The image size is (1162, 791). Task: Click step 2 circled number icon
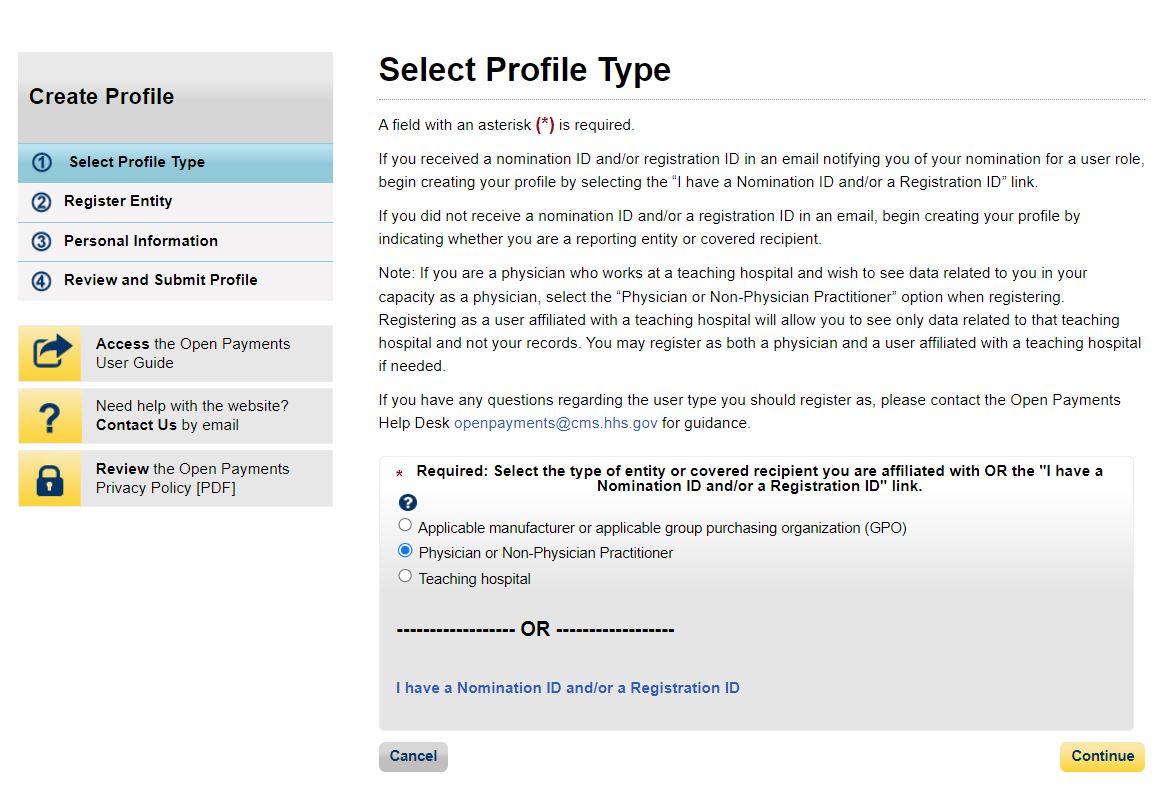click(41, 202)
